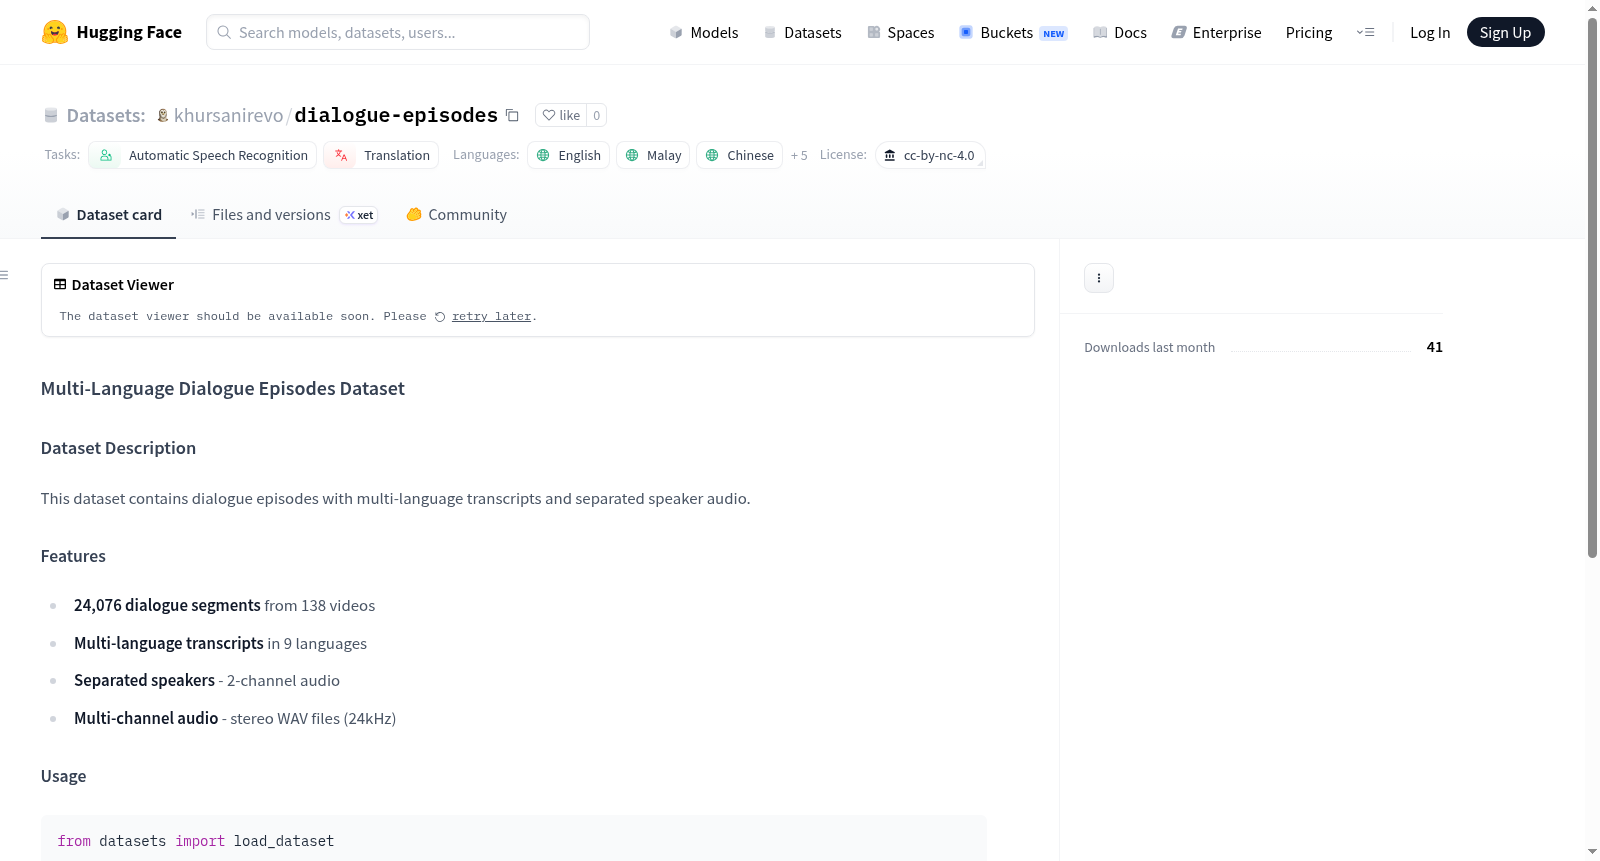
Task: Click the 'from datasets import load_dataset' code line
Action: tap(196, 841)
